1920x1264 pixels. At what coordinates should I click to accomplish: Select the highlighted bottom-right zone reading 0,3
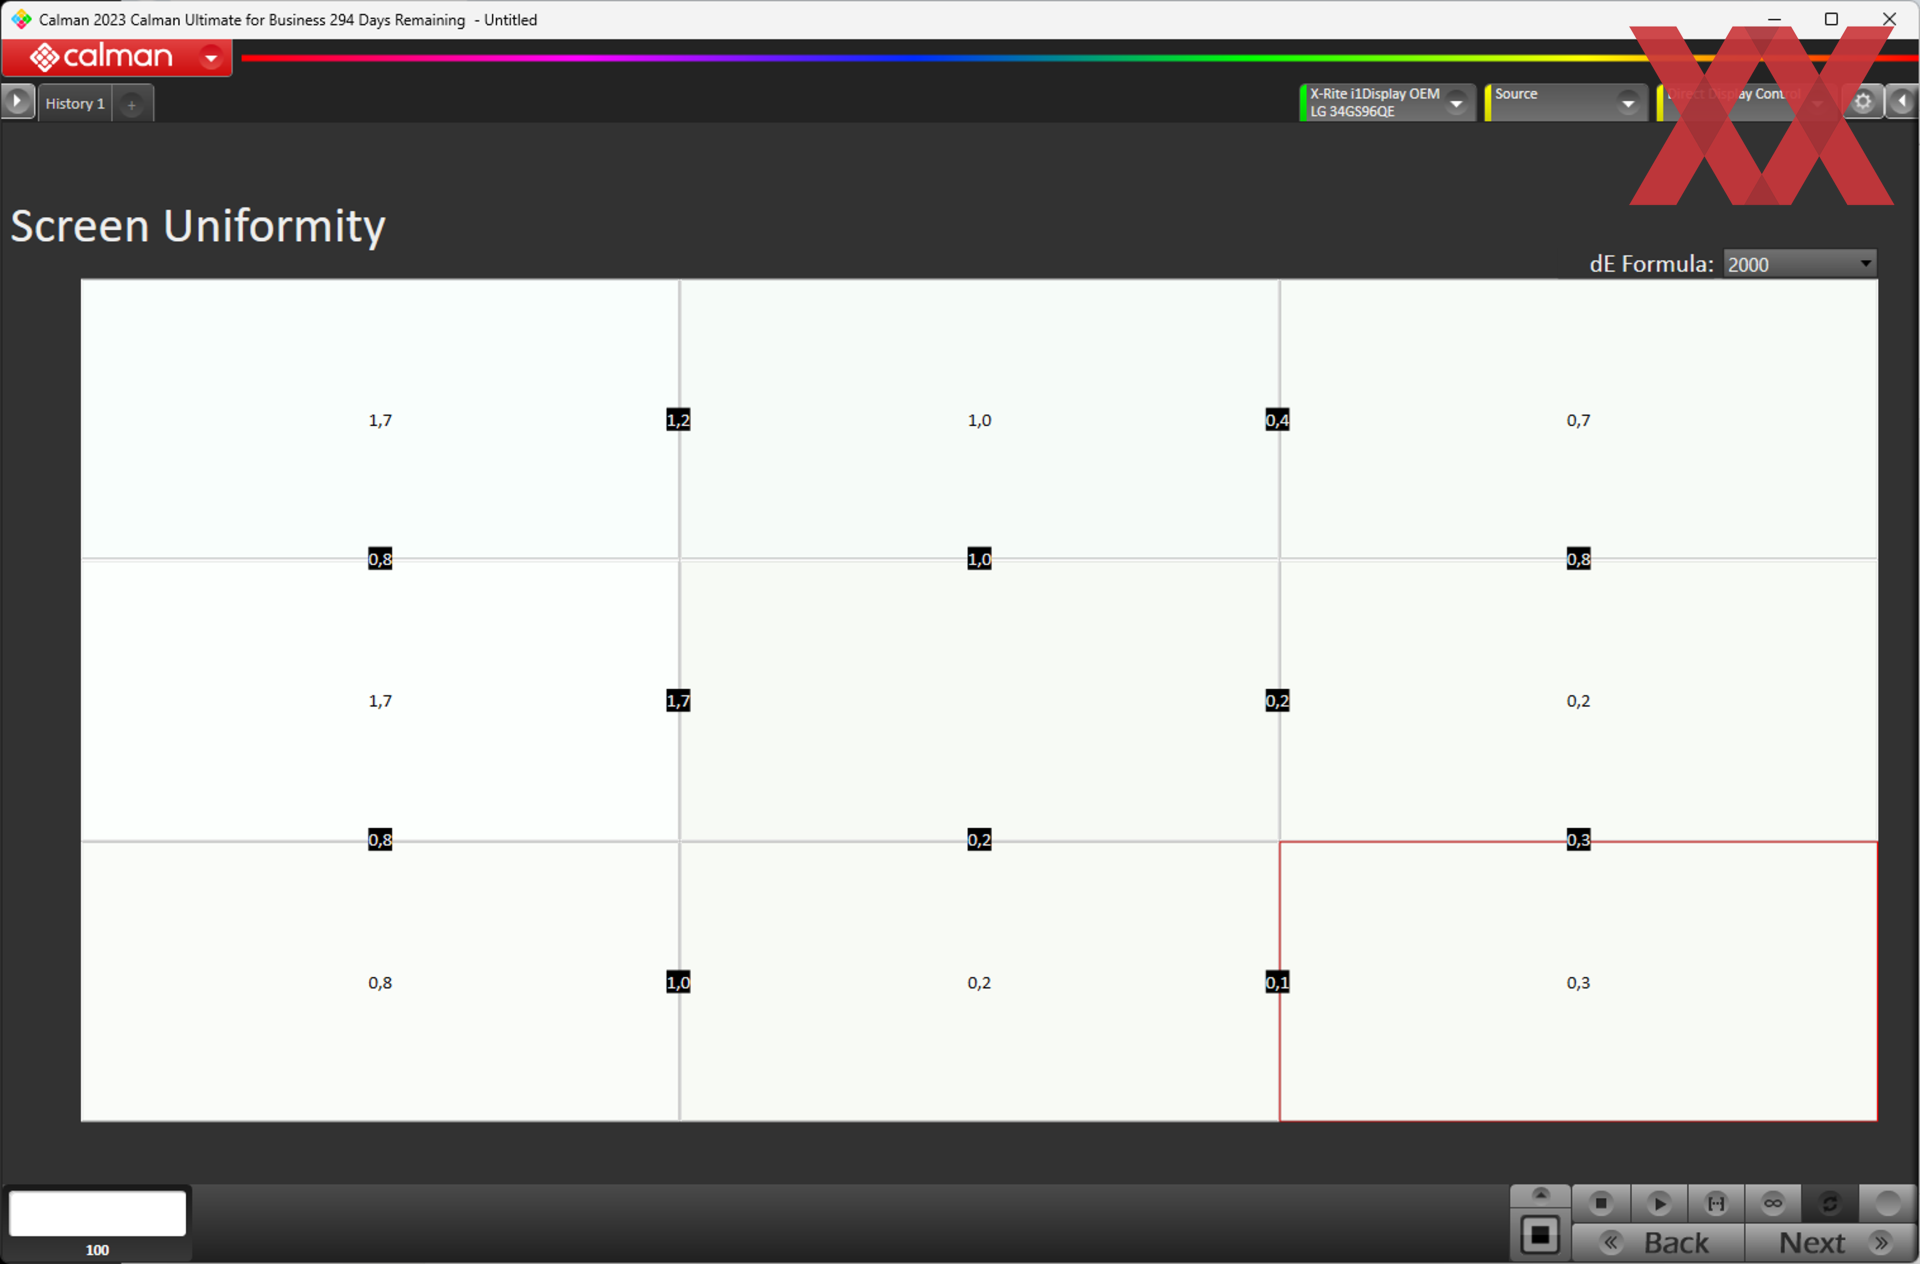click(x=1578, y=982)
